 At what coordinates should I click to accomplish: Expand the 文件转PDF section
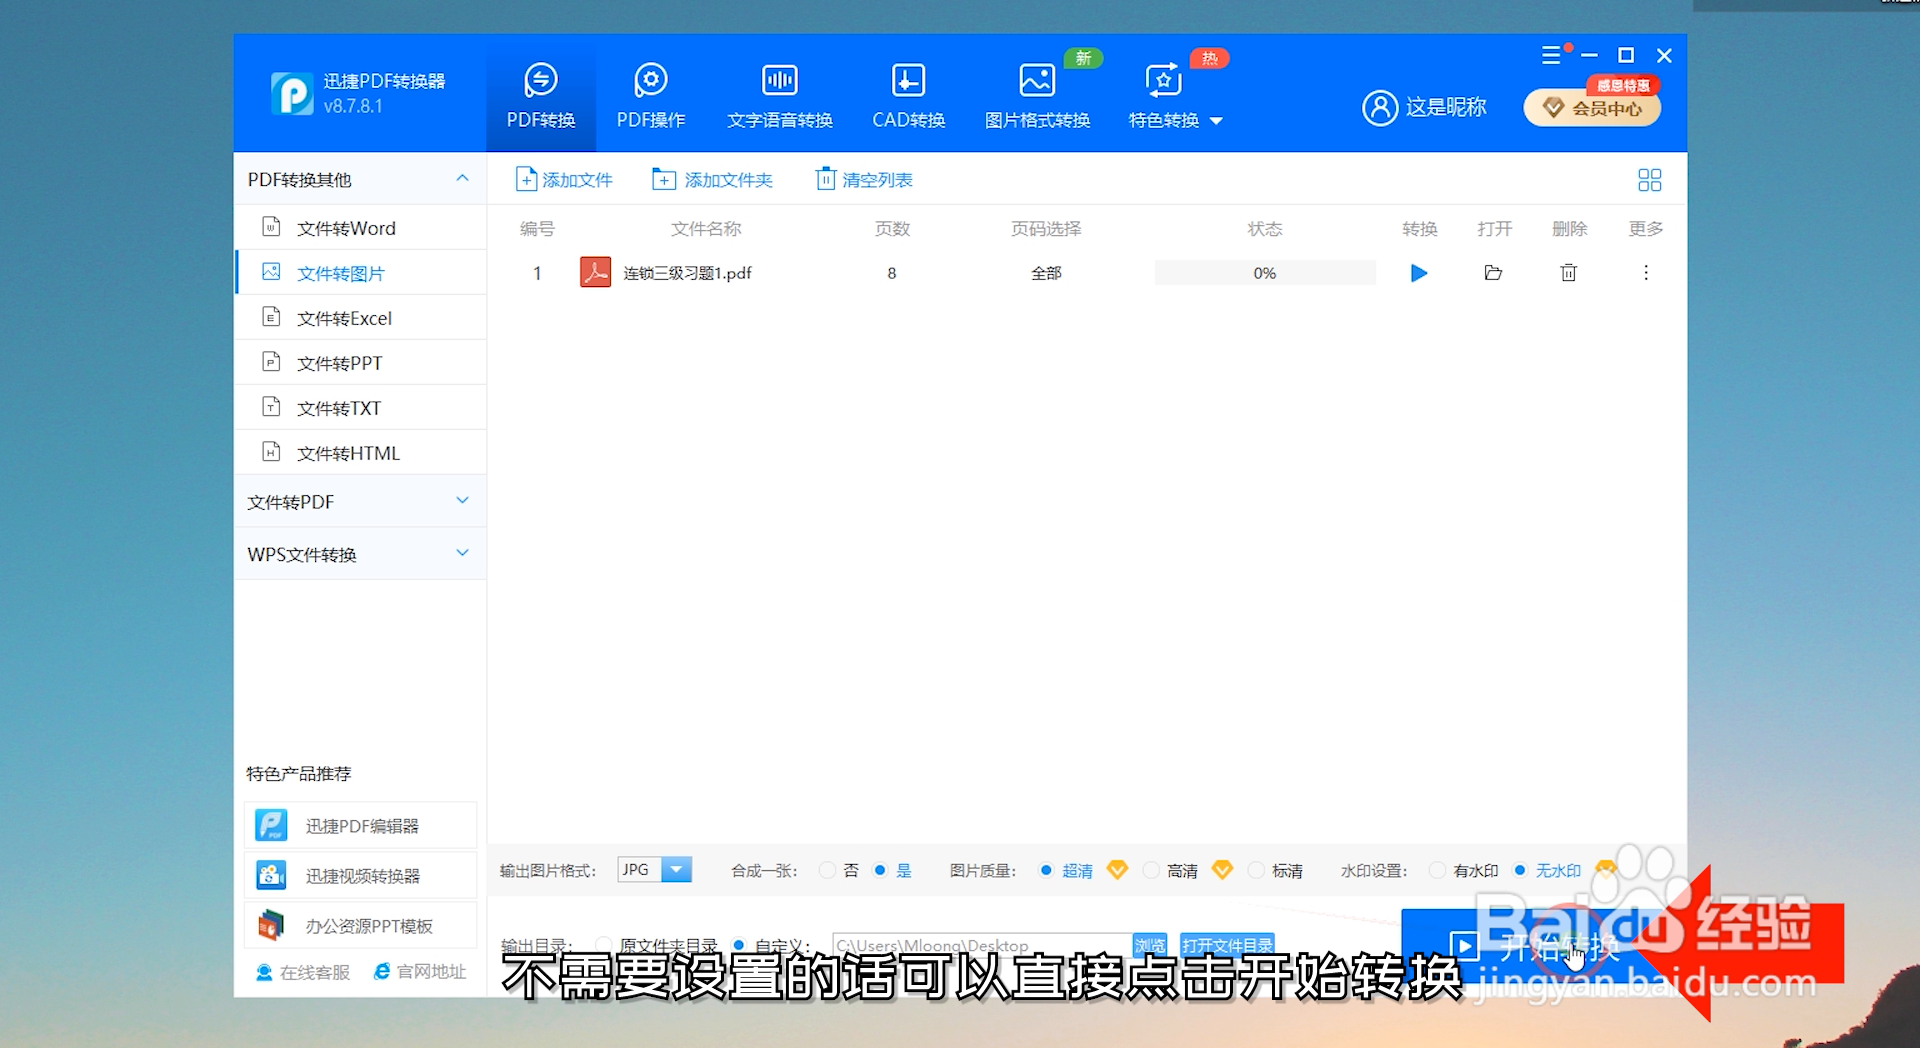coord(360,501)
